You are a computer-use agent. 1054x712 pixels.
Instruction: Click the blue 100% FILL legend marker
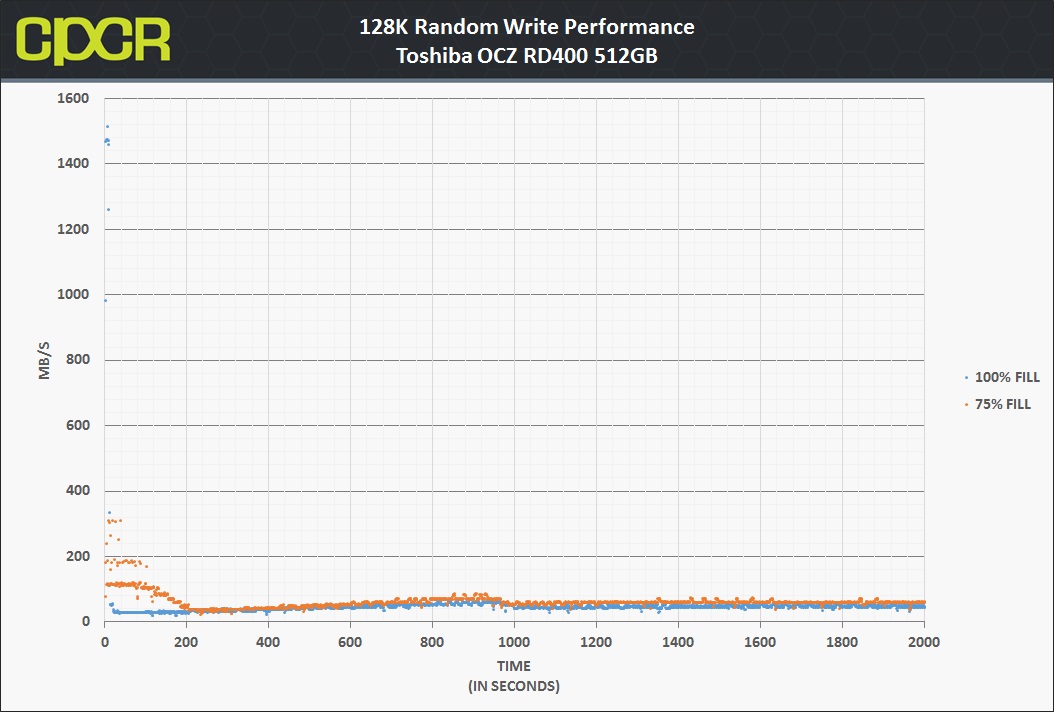(967, 378)
